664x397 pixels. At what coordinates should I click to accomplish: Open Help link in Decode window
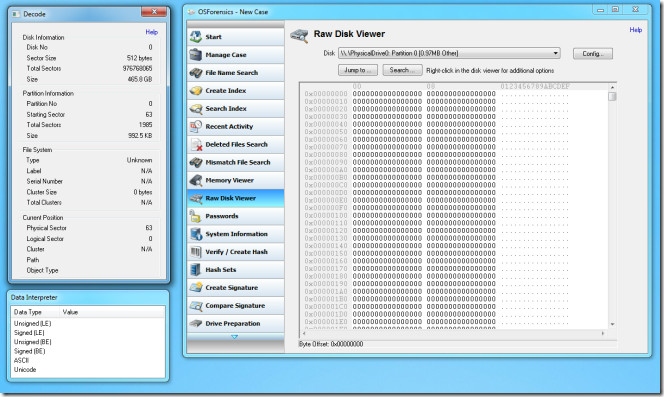(152, 32)
